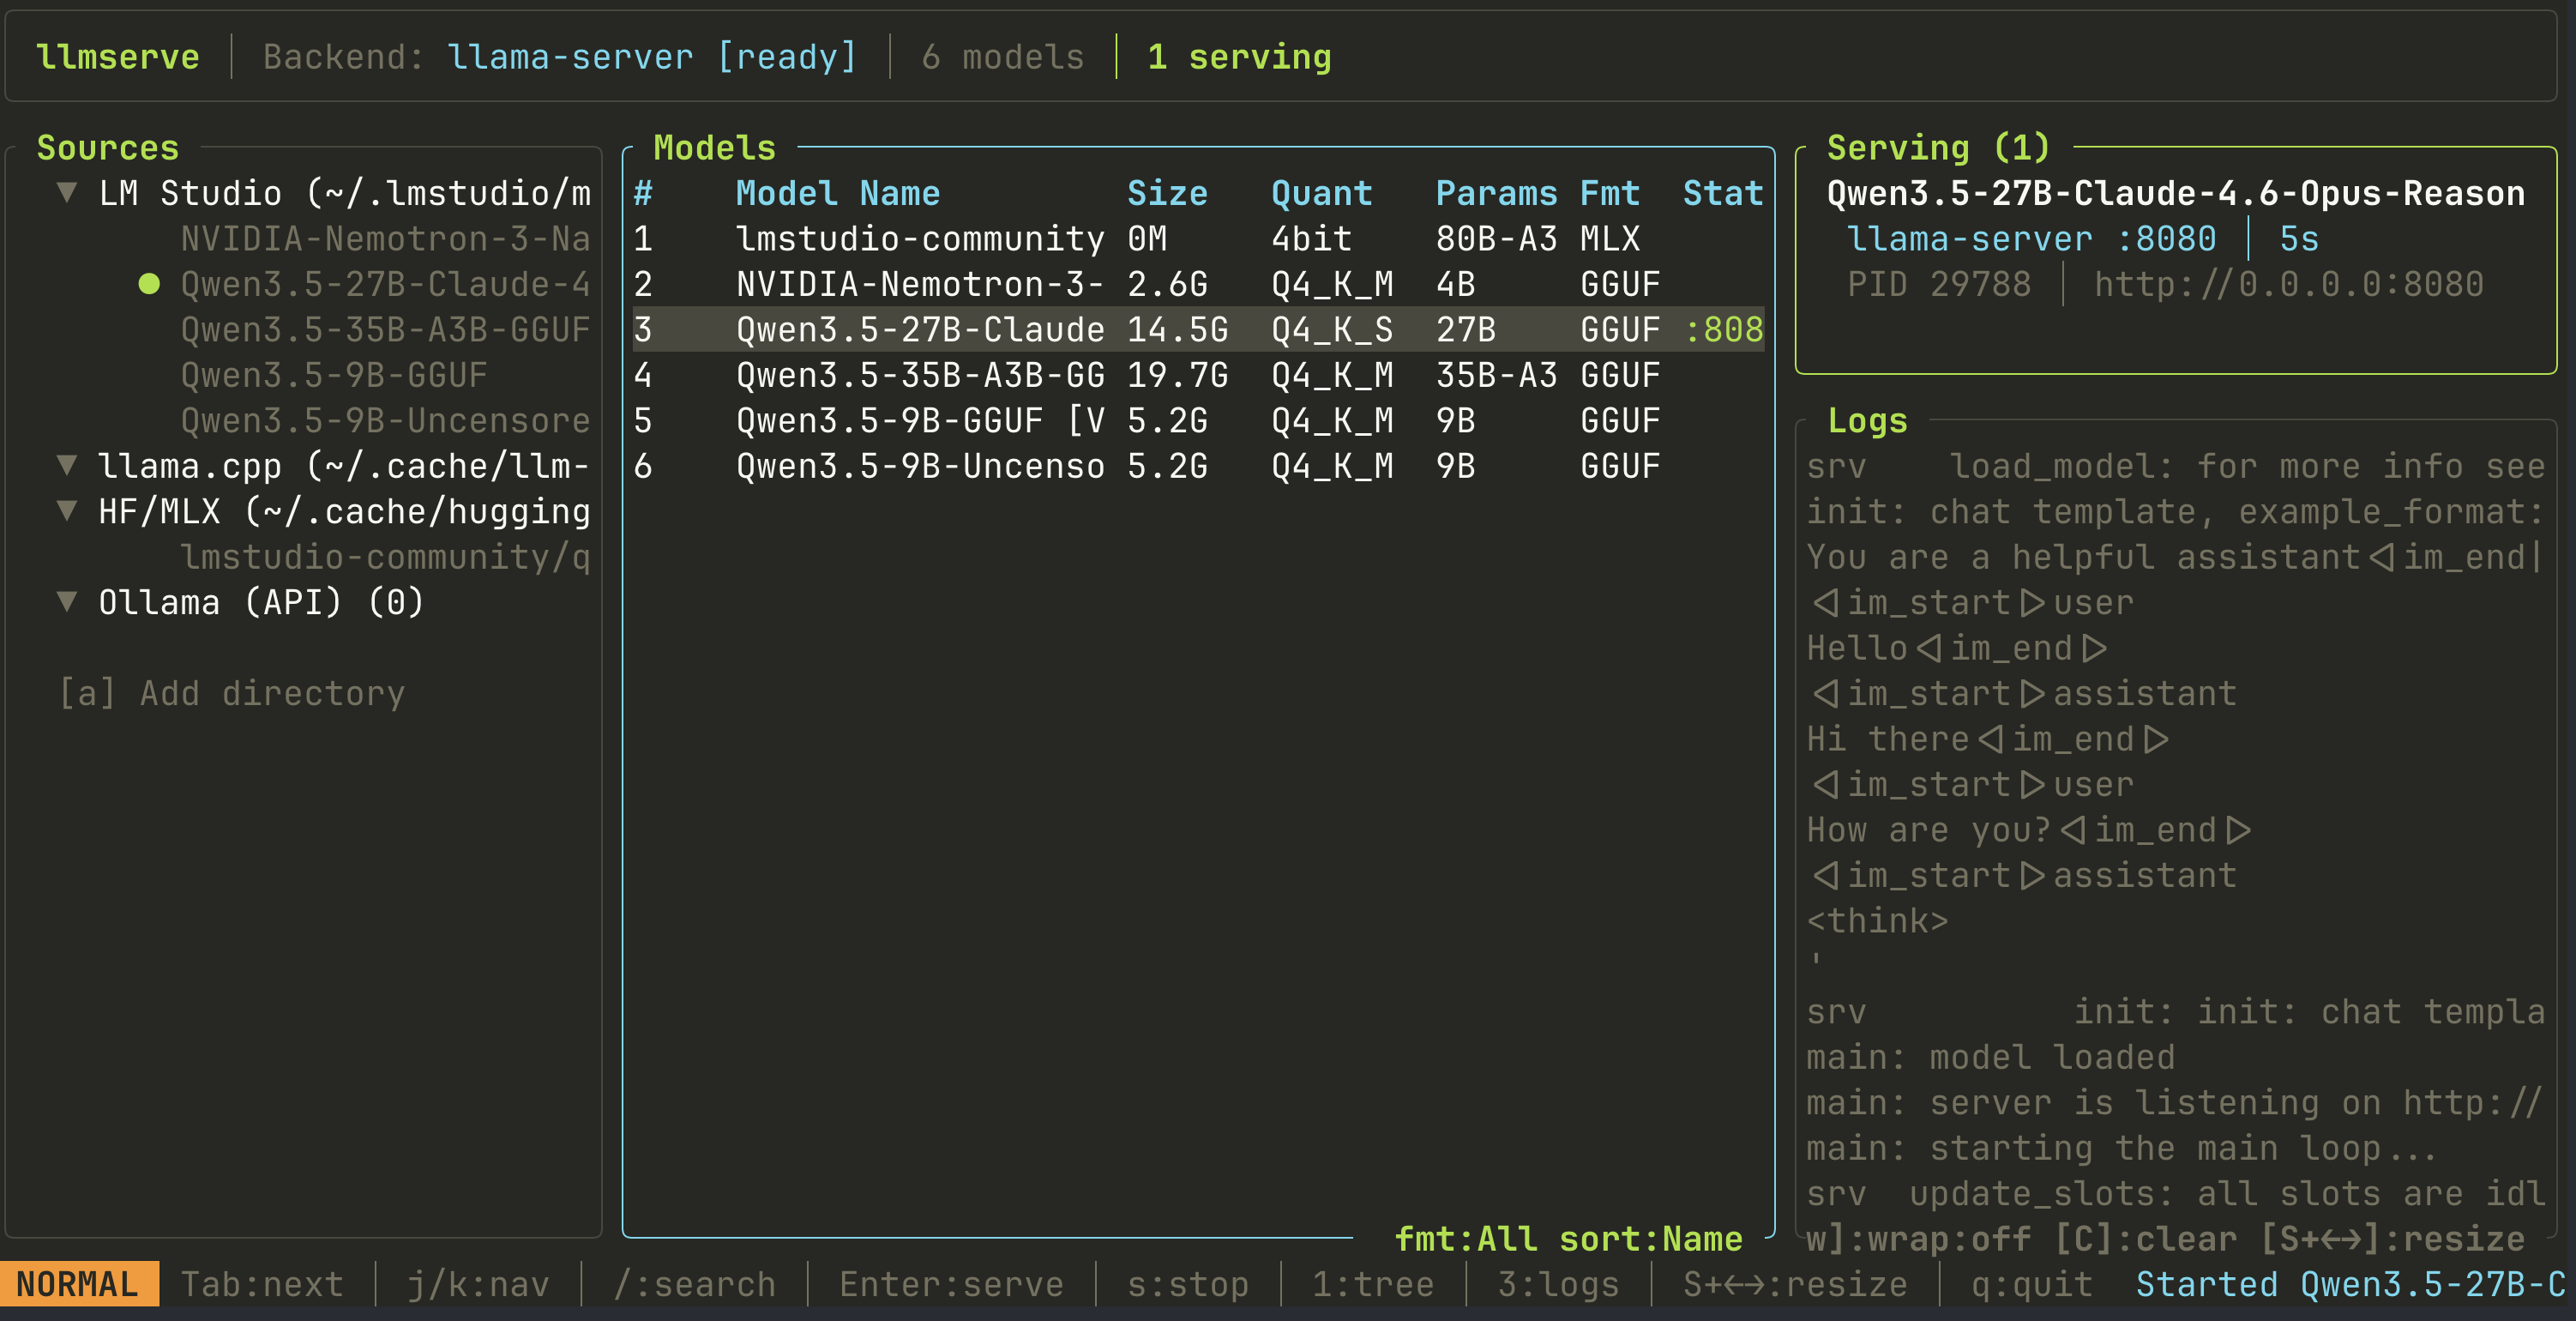Select Qwen3.5-9B-GGUF in the Sources tree
The width and height of the screenshot is (2576, 1321).
point(334,375)
